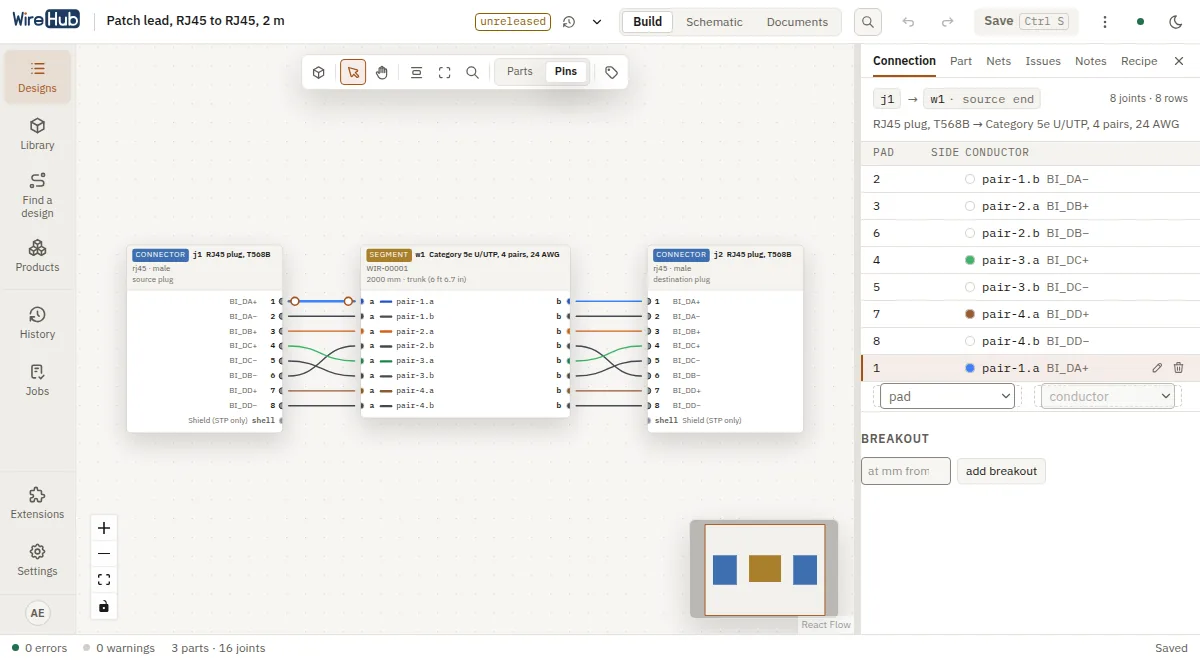Click the add breakout button

tap(1001, 471)
